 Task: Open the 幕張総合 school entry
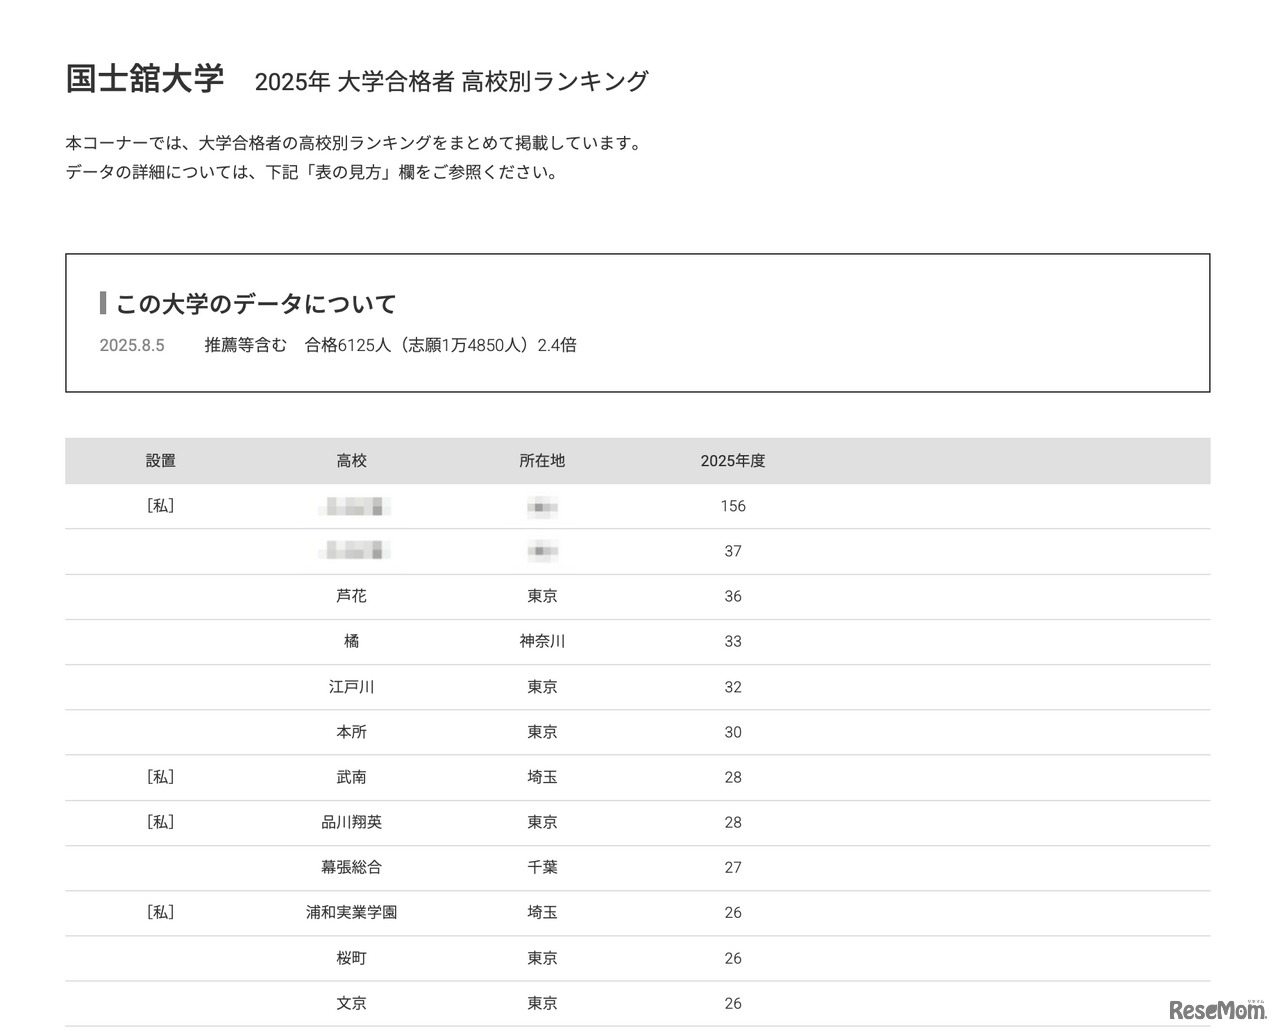click(x=352, y=868)
